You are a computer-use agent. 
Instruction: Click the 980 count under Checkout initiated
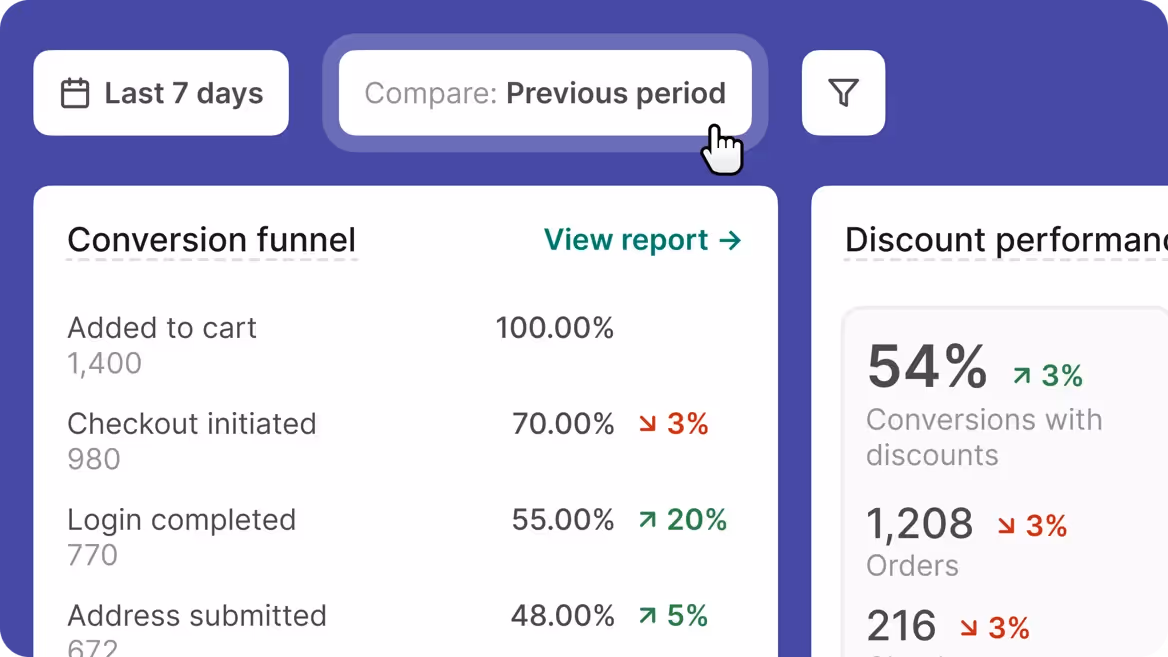coord(94,460)
